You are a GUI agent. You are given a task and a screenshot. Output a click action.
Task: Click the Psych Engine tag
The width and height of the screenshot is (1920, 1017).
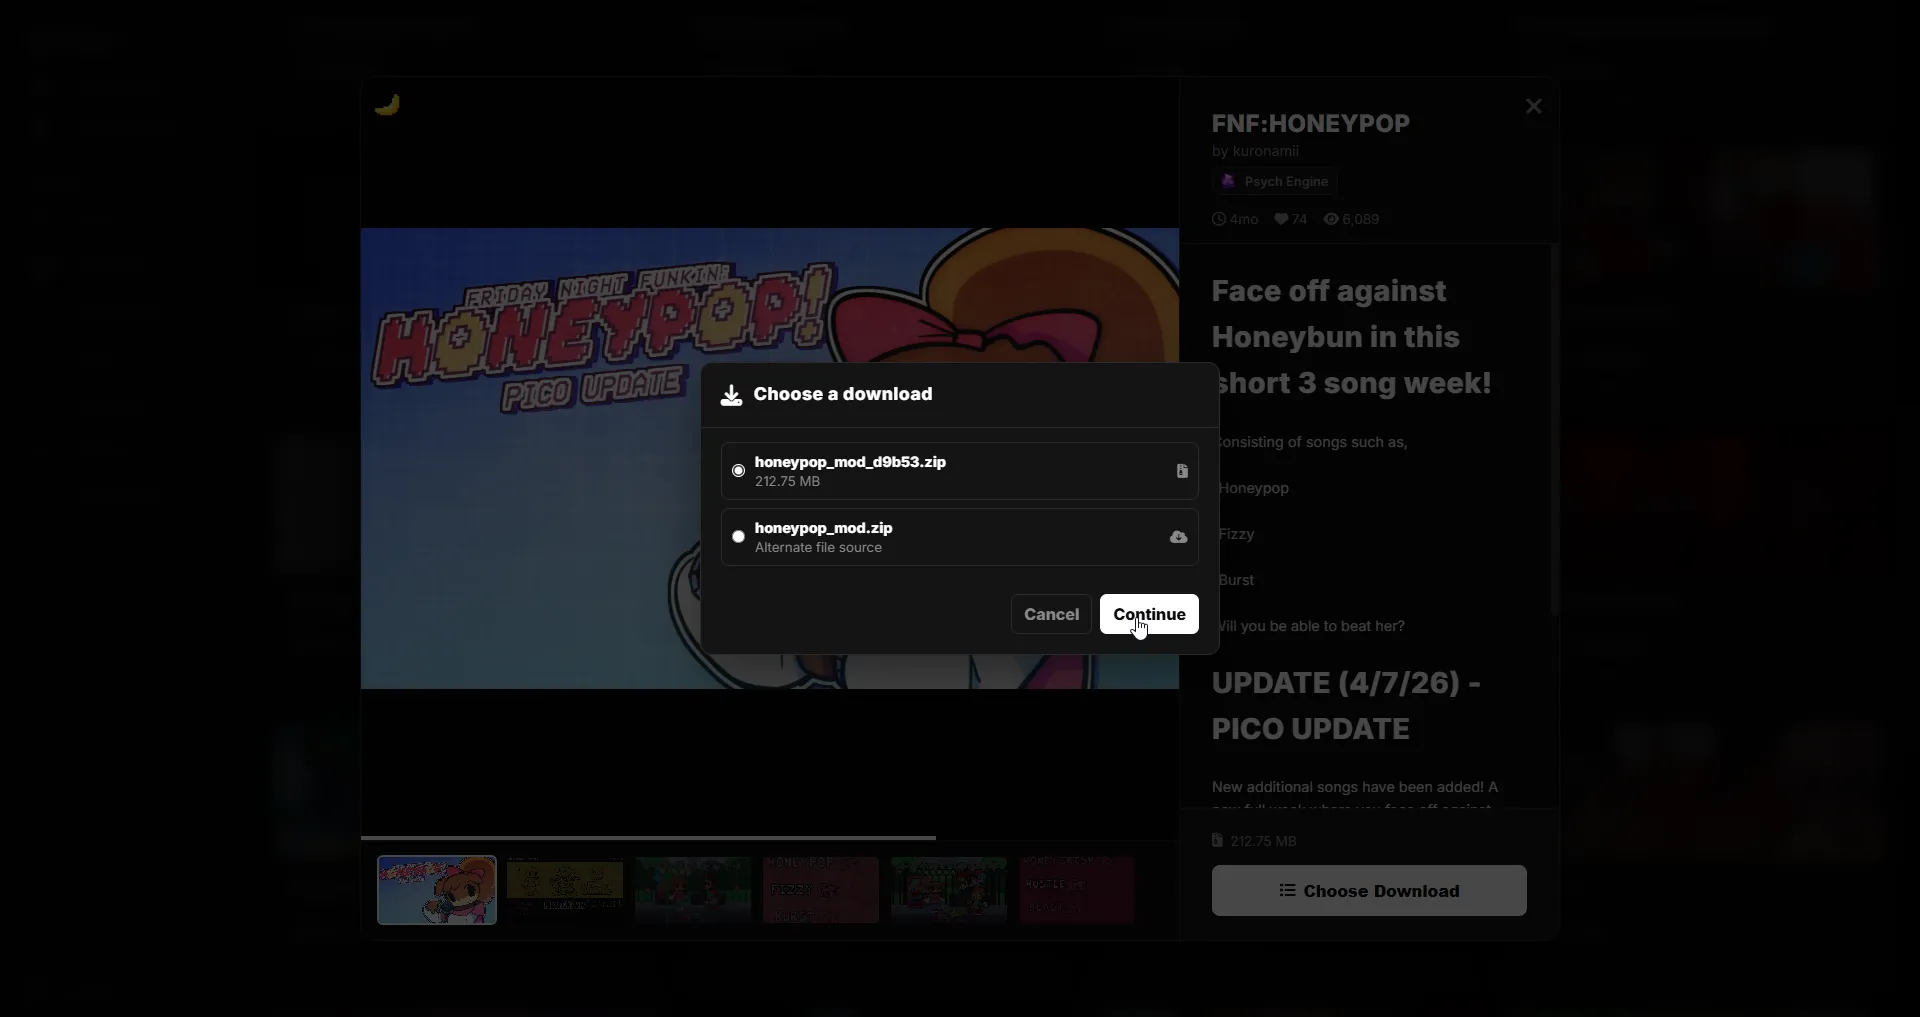[1275, 181]
